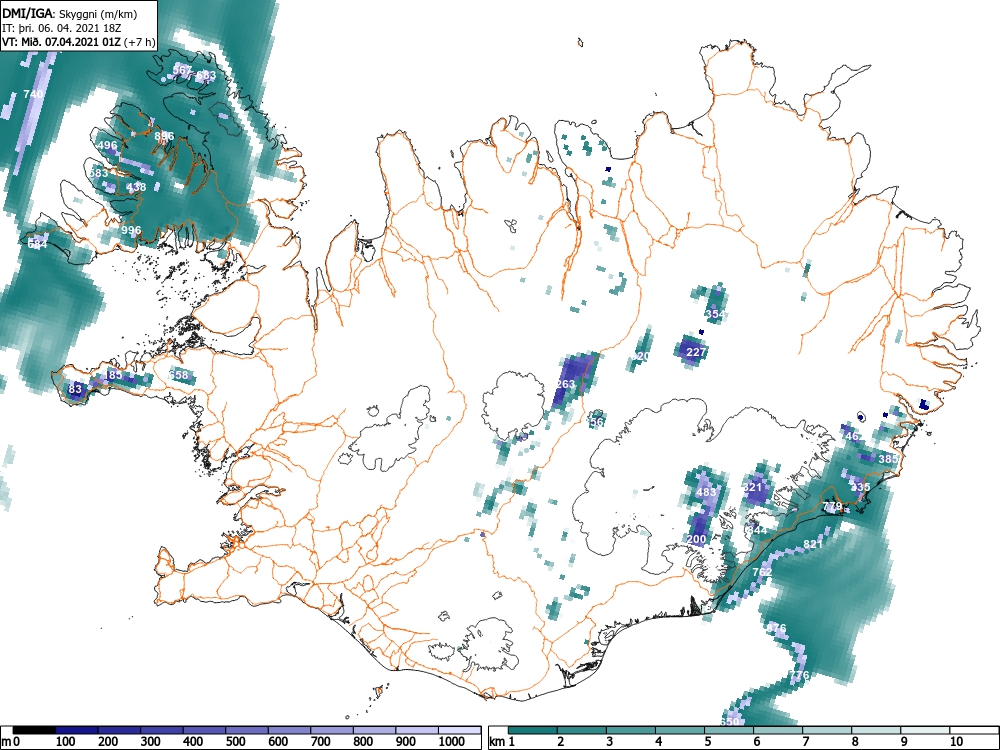Click the visibility value 876 offshore

[x=776, y=628]
